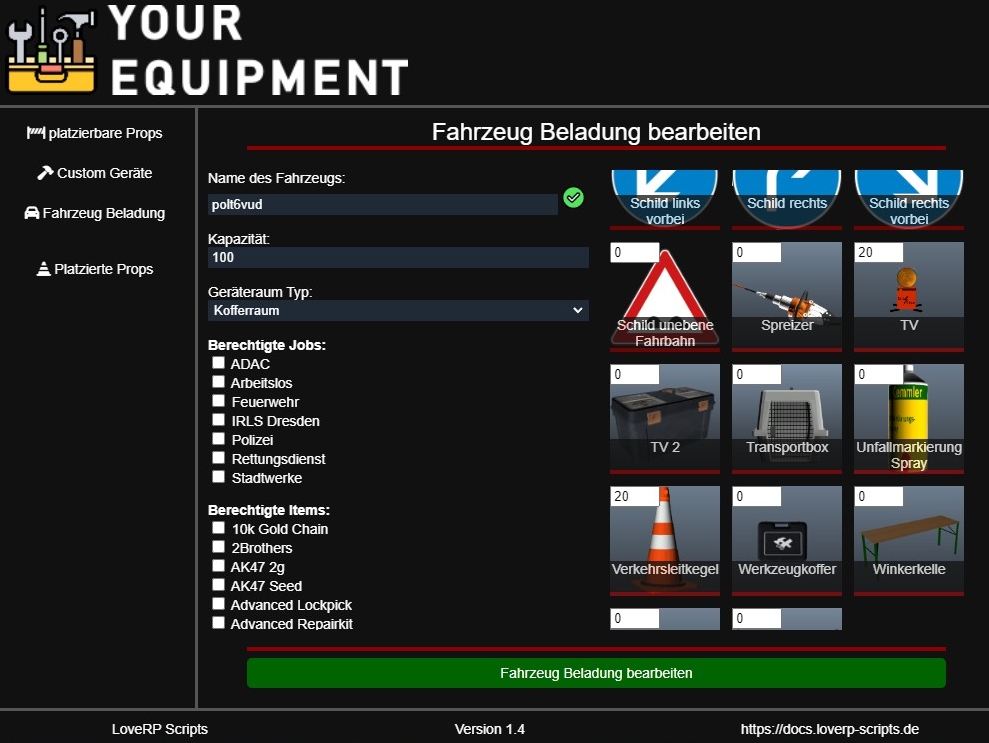The image size is (989, 743).
Task: Select the TV 2 toolbox tile
Action: point(665,419)
